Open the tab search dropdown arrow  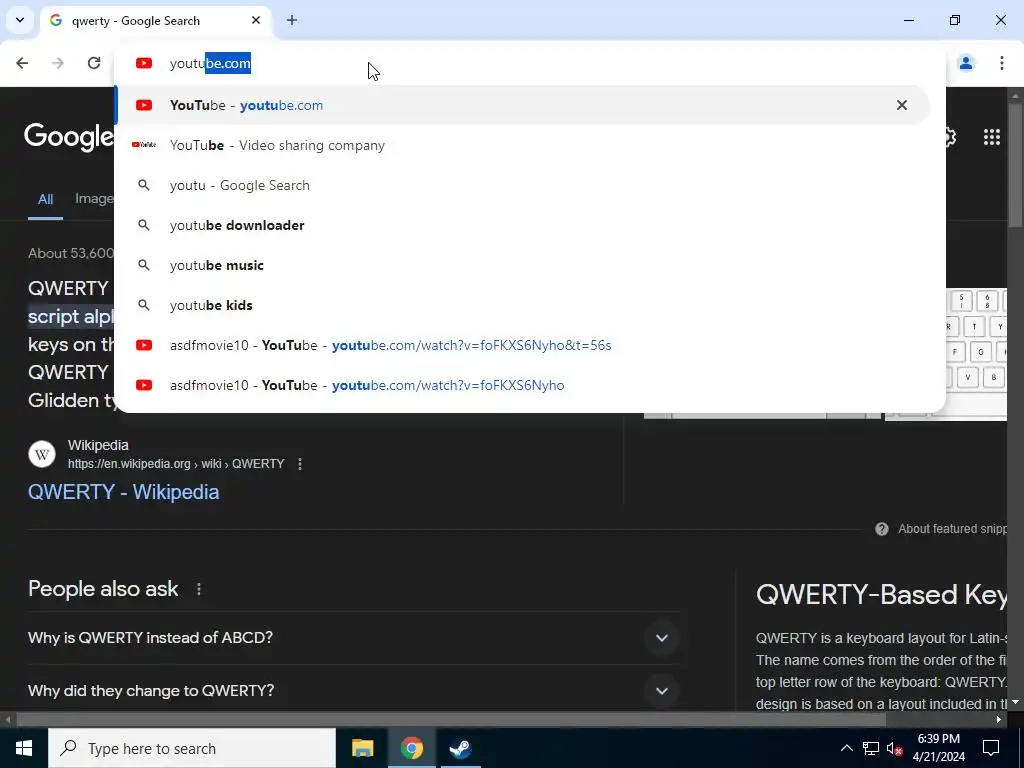[20, 20]
